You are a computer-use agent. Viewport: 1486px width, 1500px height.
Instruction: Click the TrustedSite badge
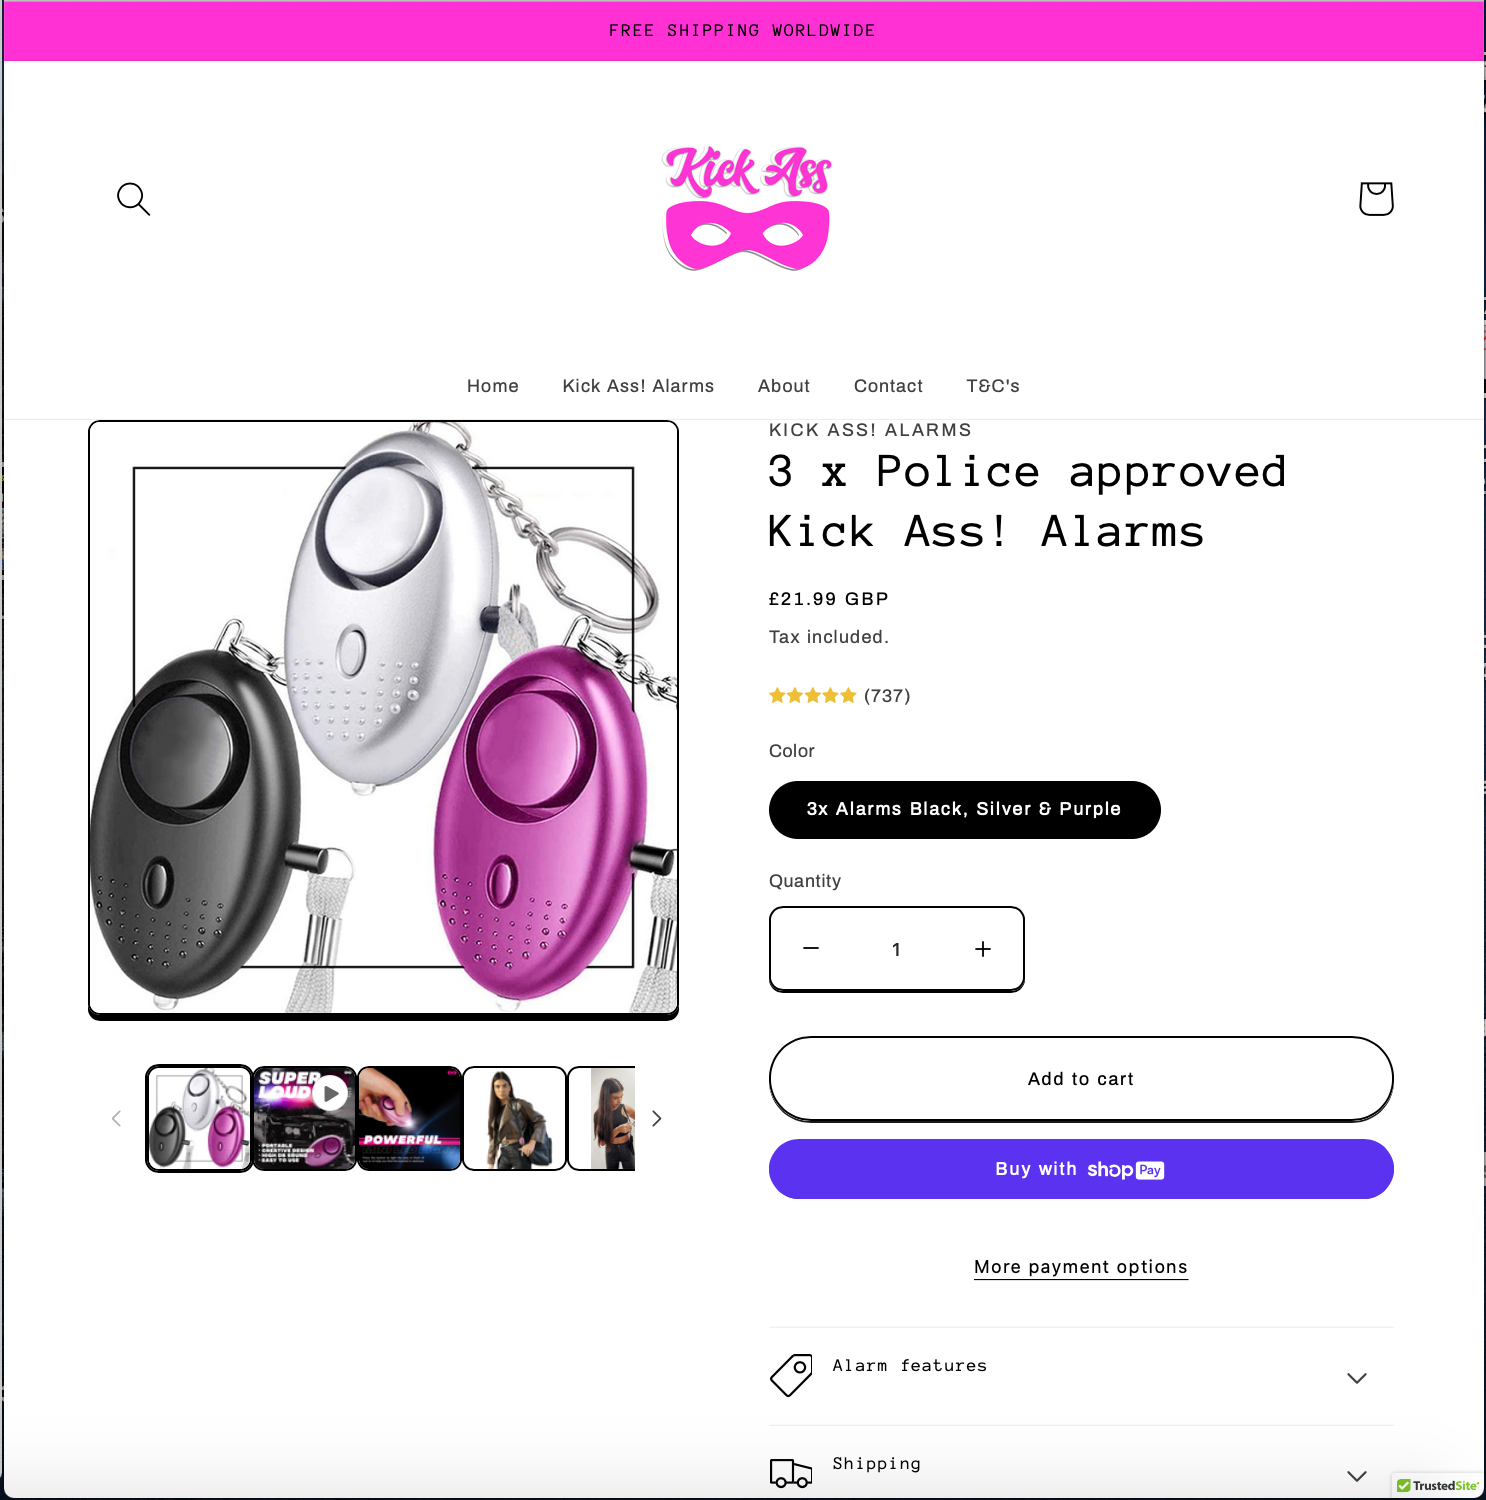pyautogui.click(x=1438, y=1485)
